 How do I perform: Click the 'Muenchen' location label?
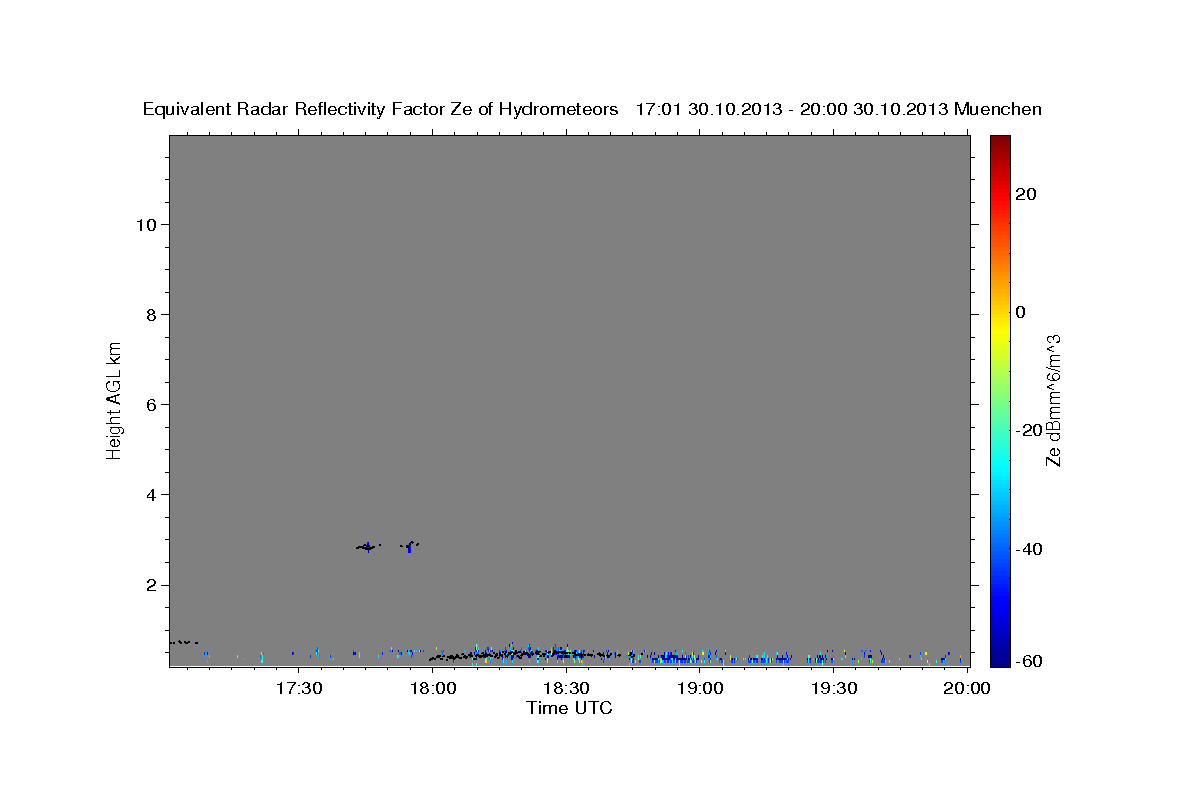click(998, 110)
